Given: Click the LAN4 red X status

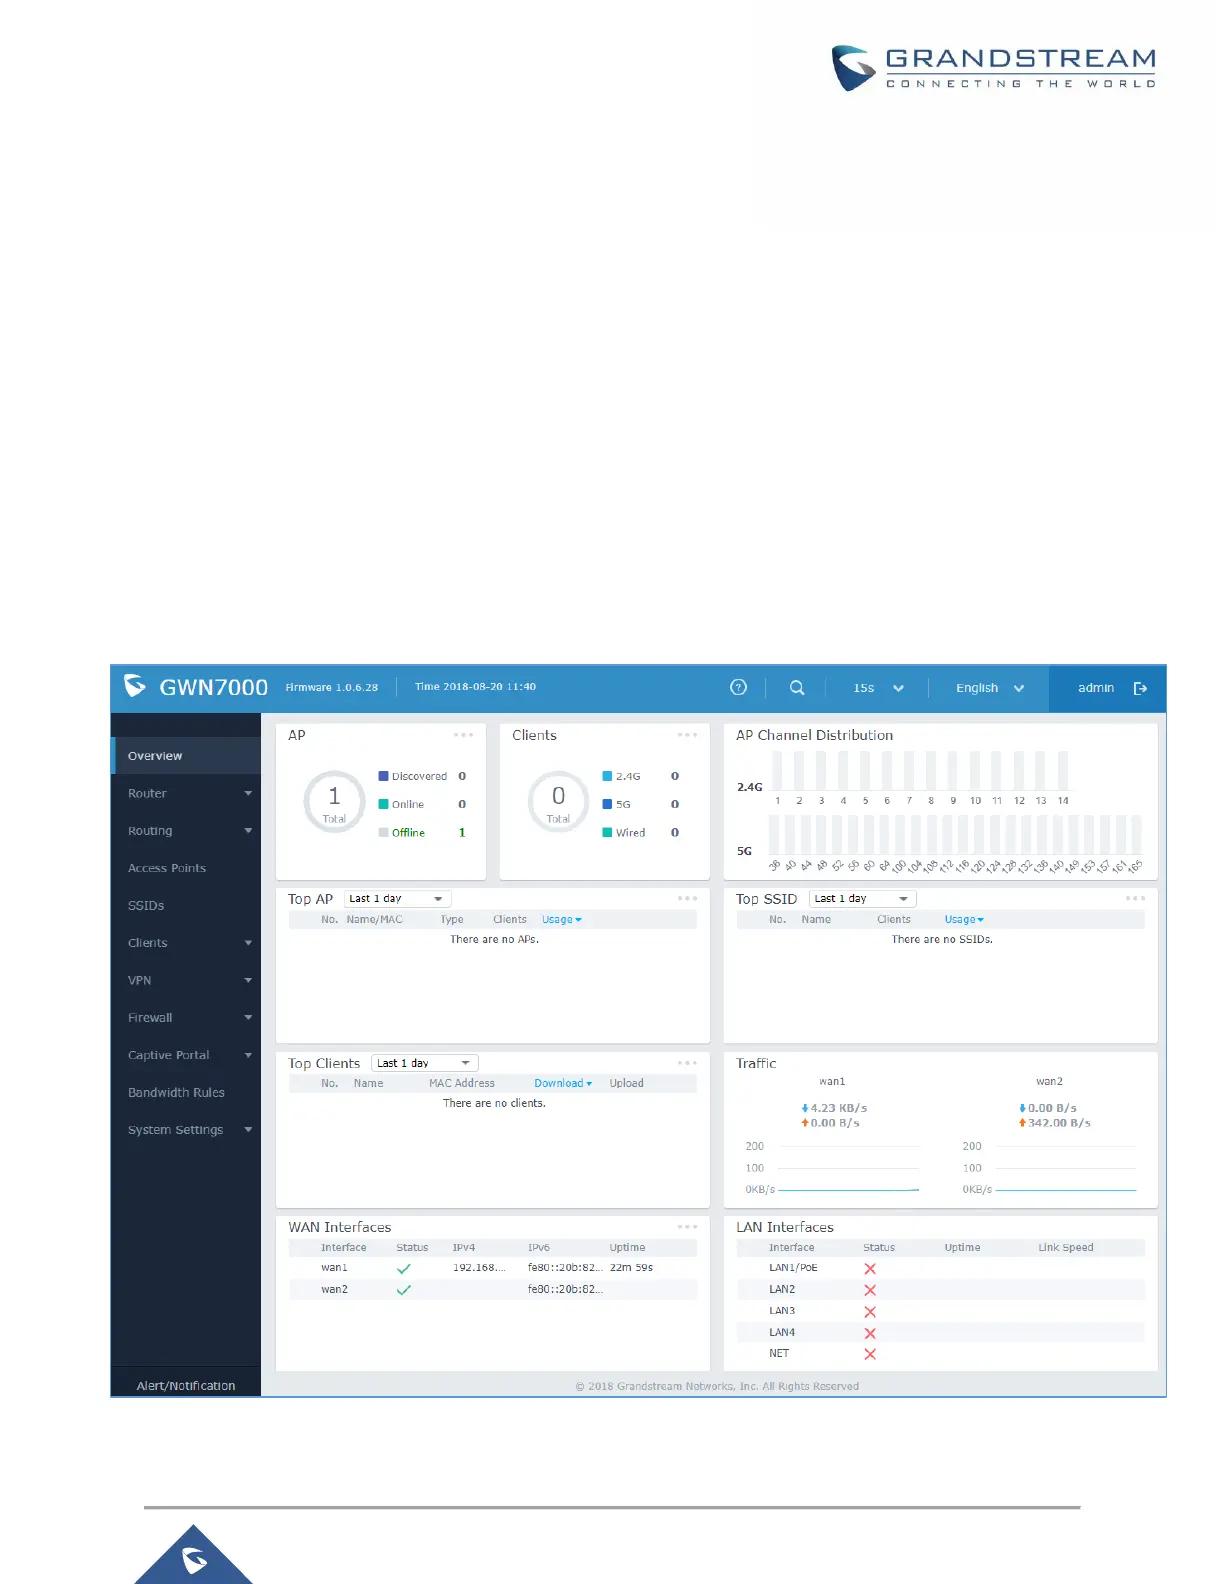Looking at the screenshot, I should [870, 1333].
